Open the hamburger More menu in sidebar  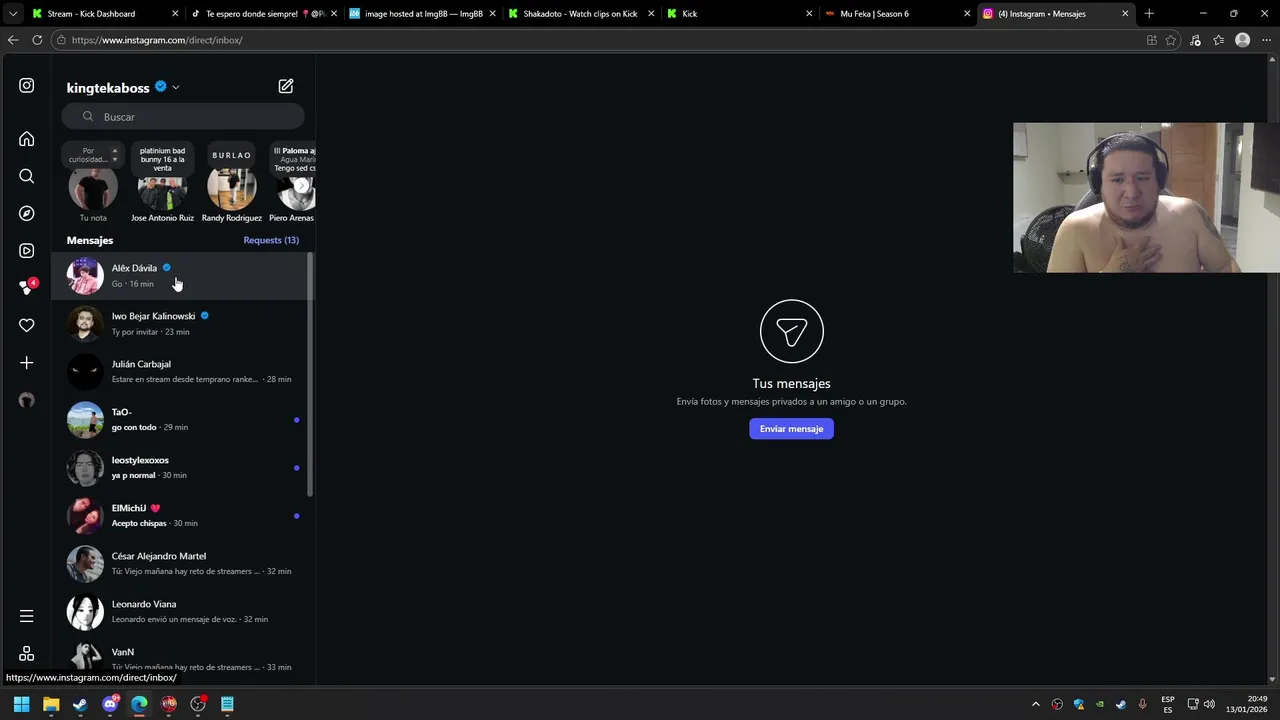pyautogui.click(x=27, y=616)
